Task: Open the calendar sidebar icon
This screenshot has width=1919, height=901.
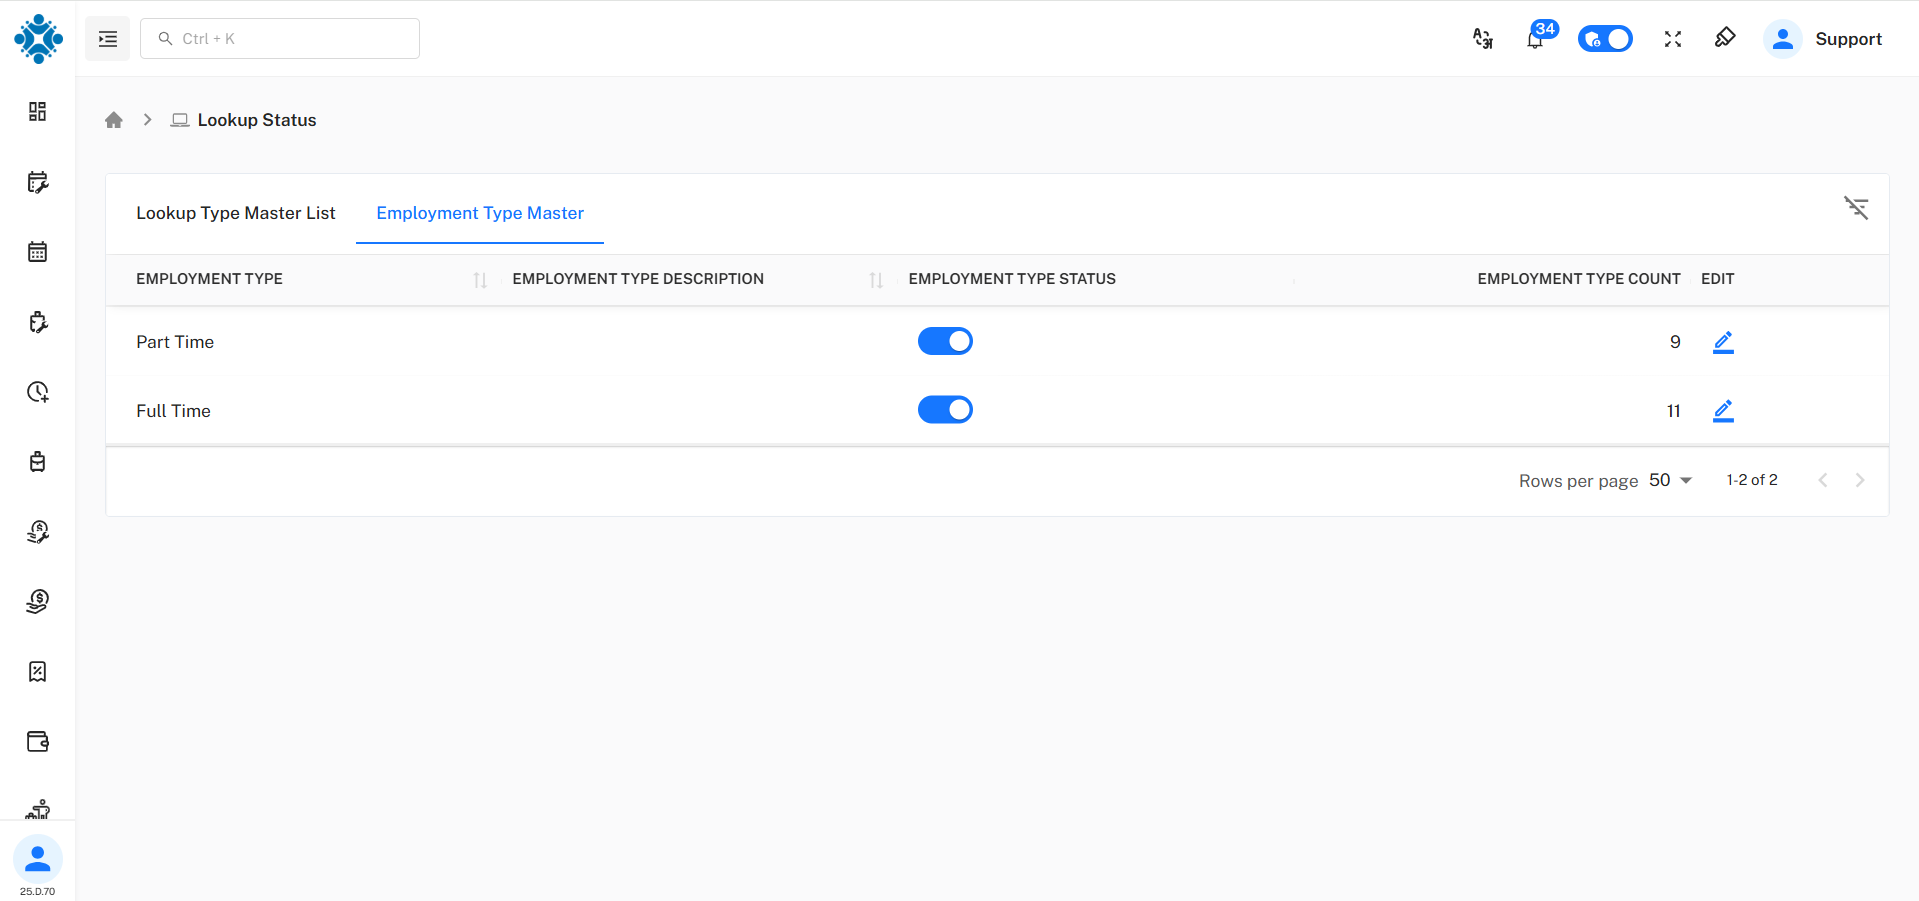Action: click(x=38, y=252)
